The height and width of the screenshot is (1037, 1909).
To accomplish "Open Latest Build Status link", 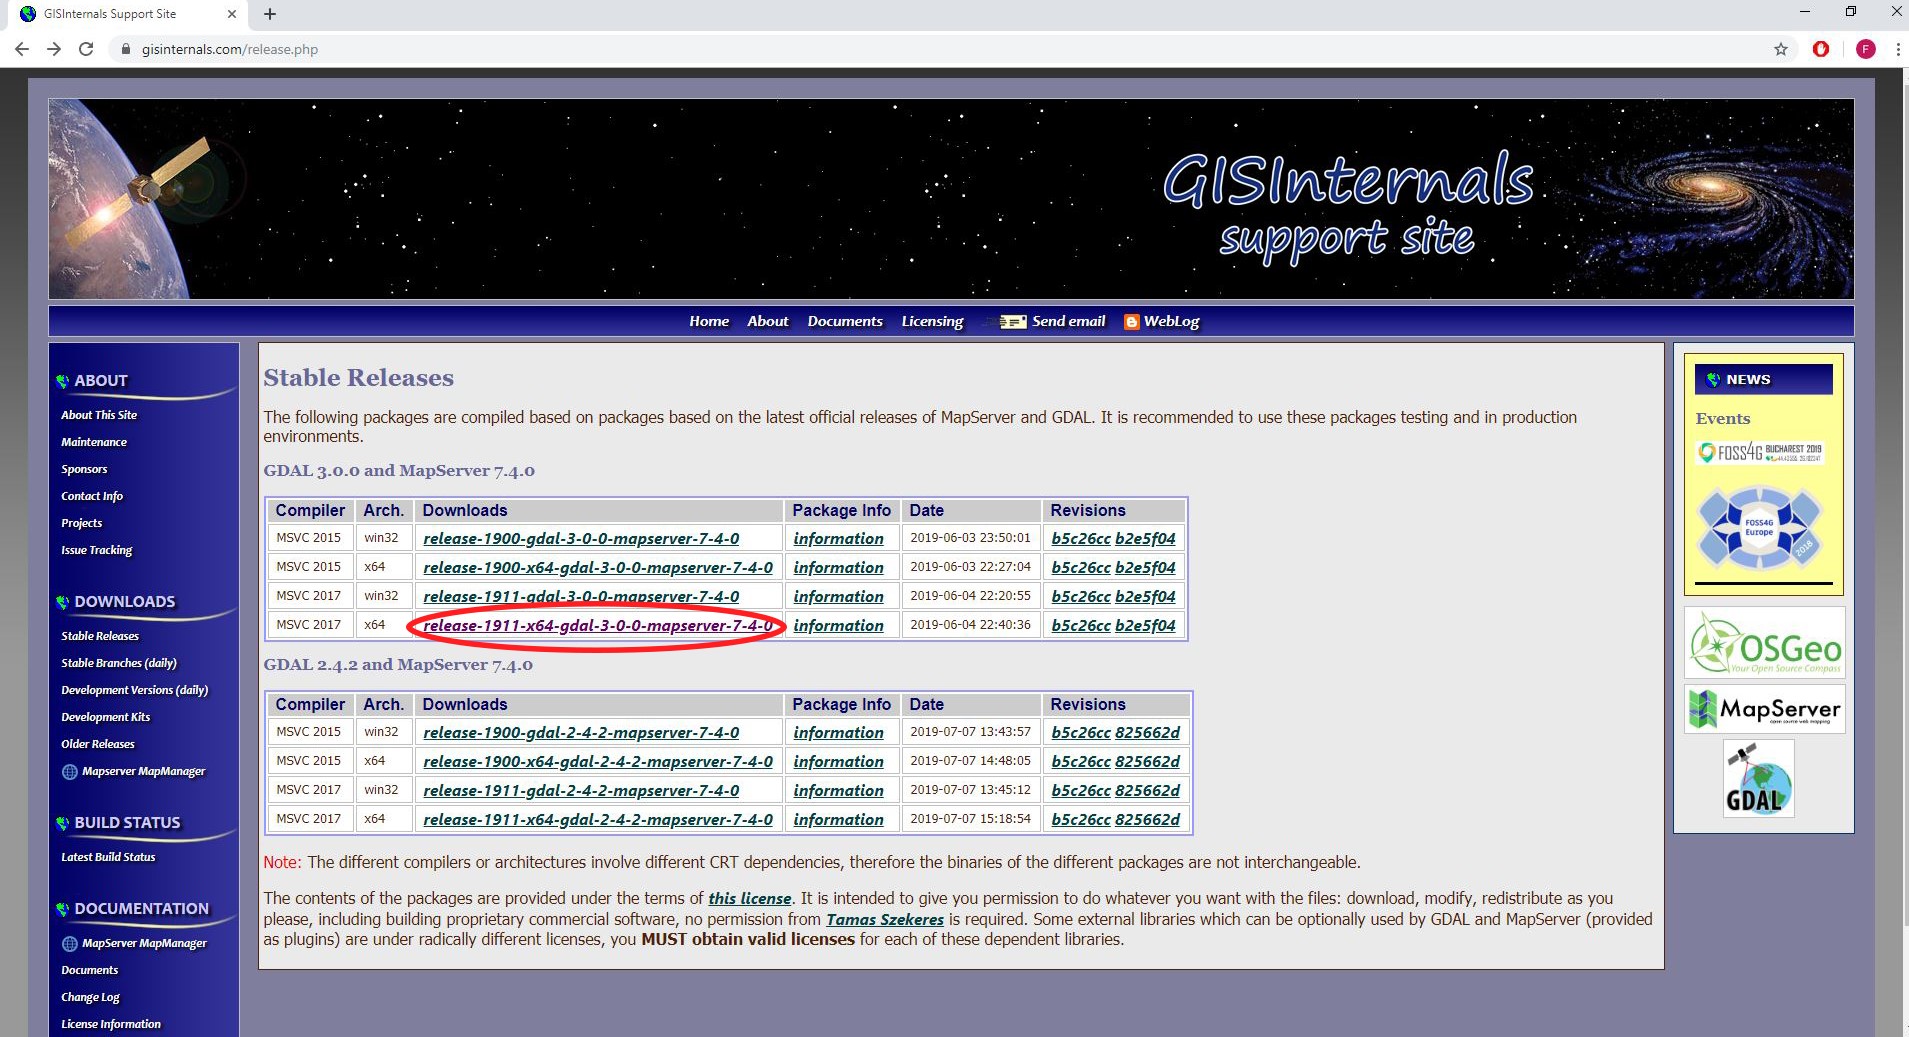I will (108, 857).
